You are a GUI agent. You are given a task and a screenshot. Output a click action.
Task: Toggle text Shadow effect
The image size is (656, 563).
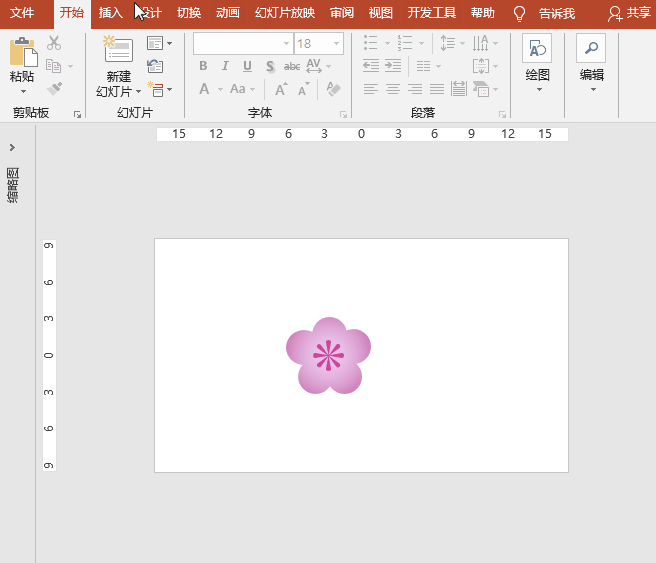(x=270, y=67)
